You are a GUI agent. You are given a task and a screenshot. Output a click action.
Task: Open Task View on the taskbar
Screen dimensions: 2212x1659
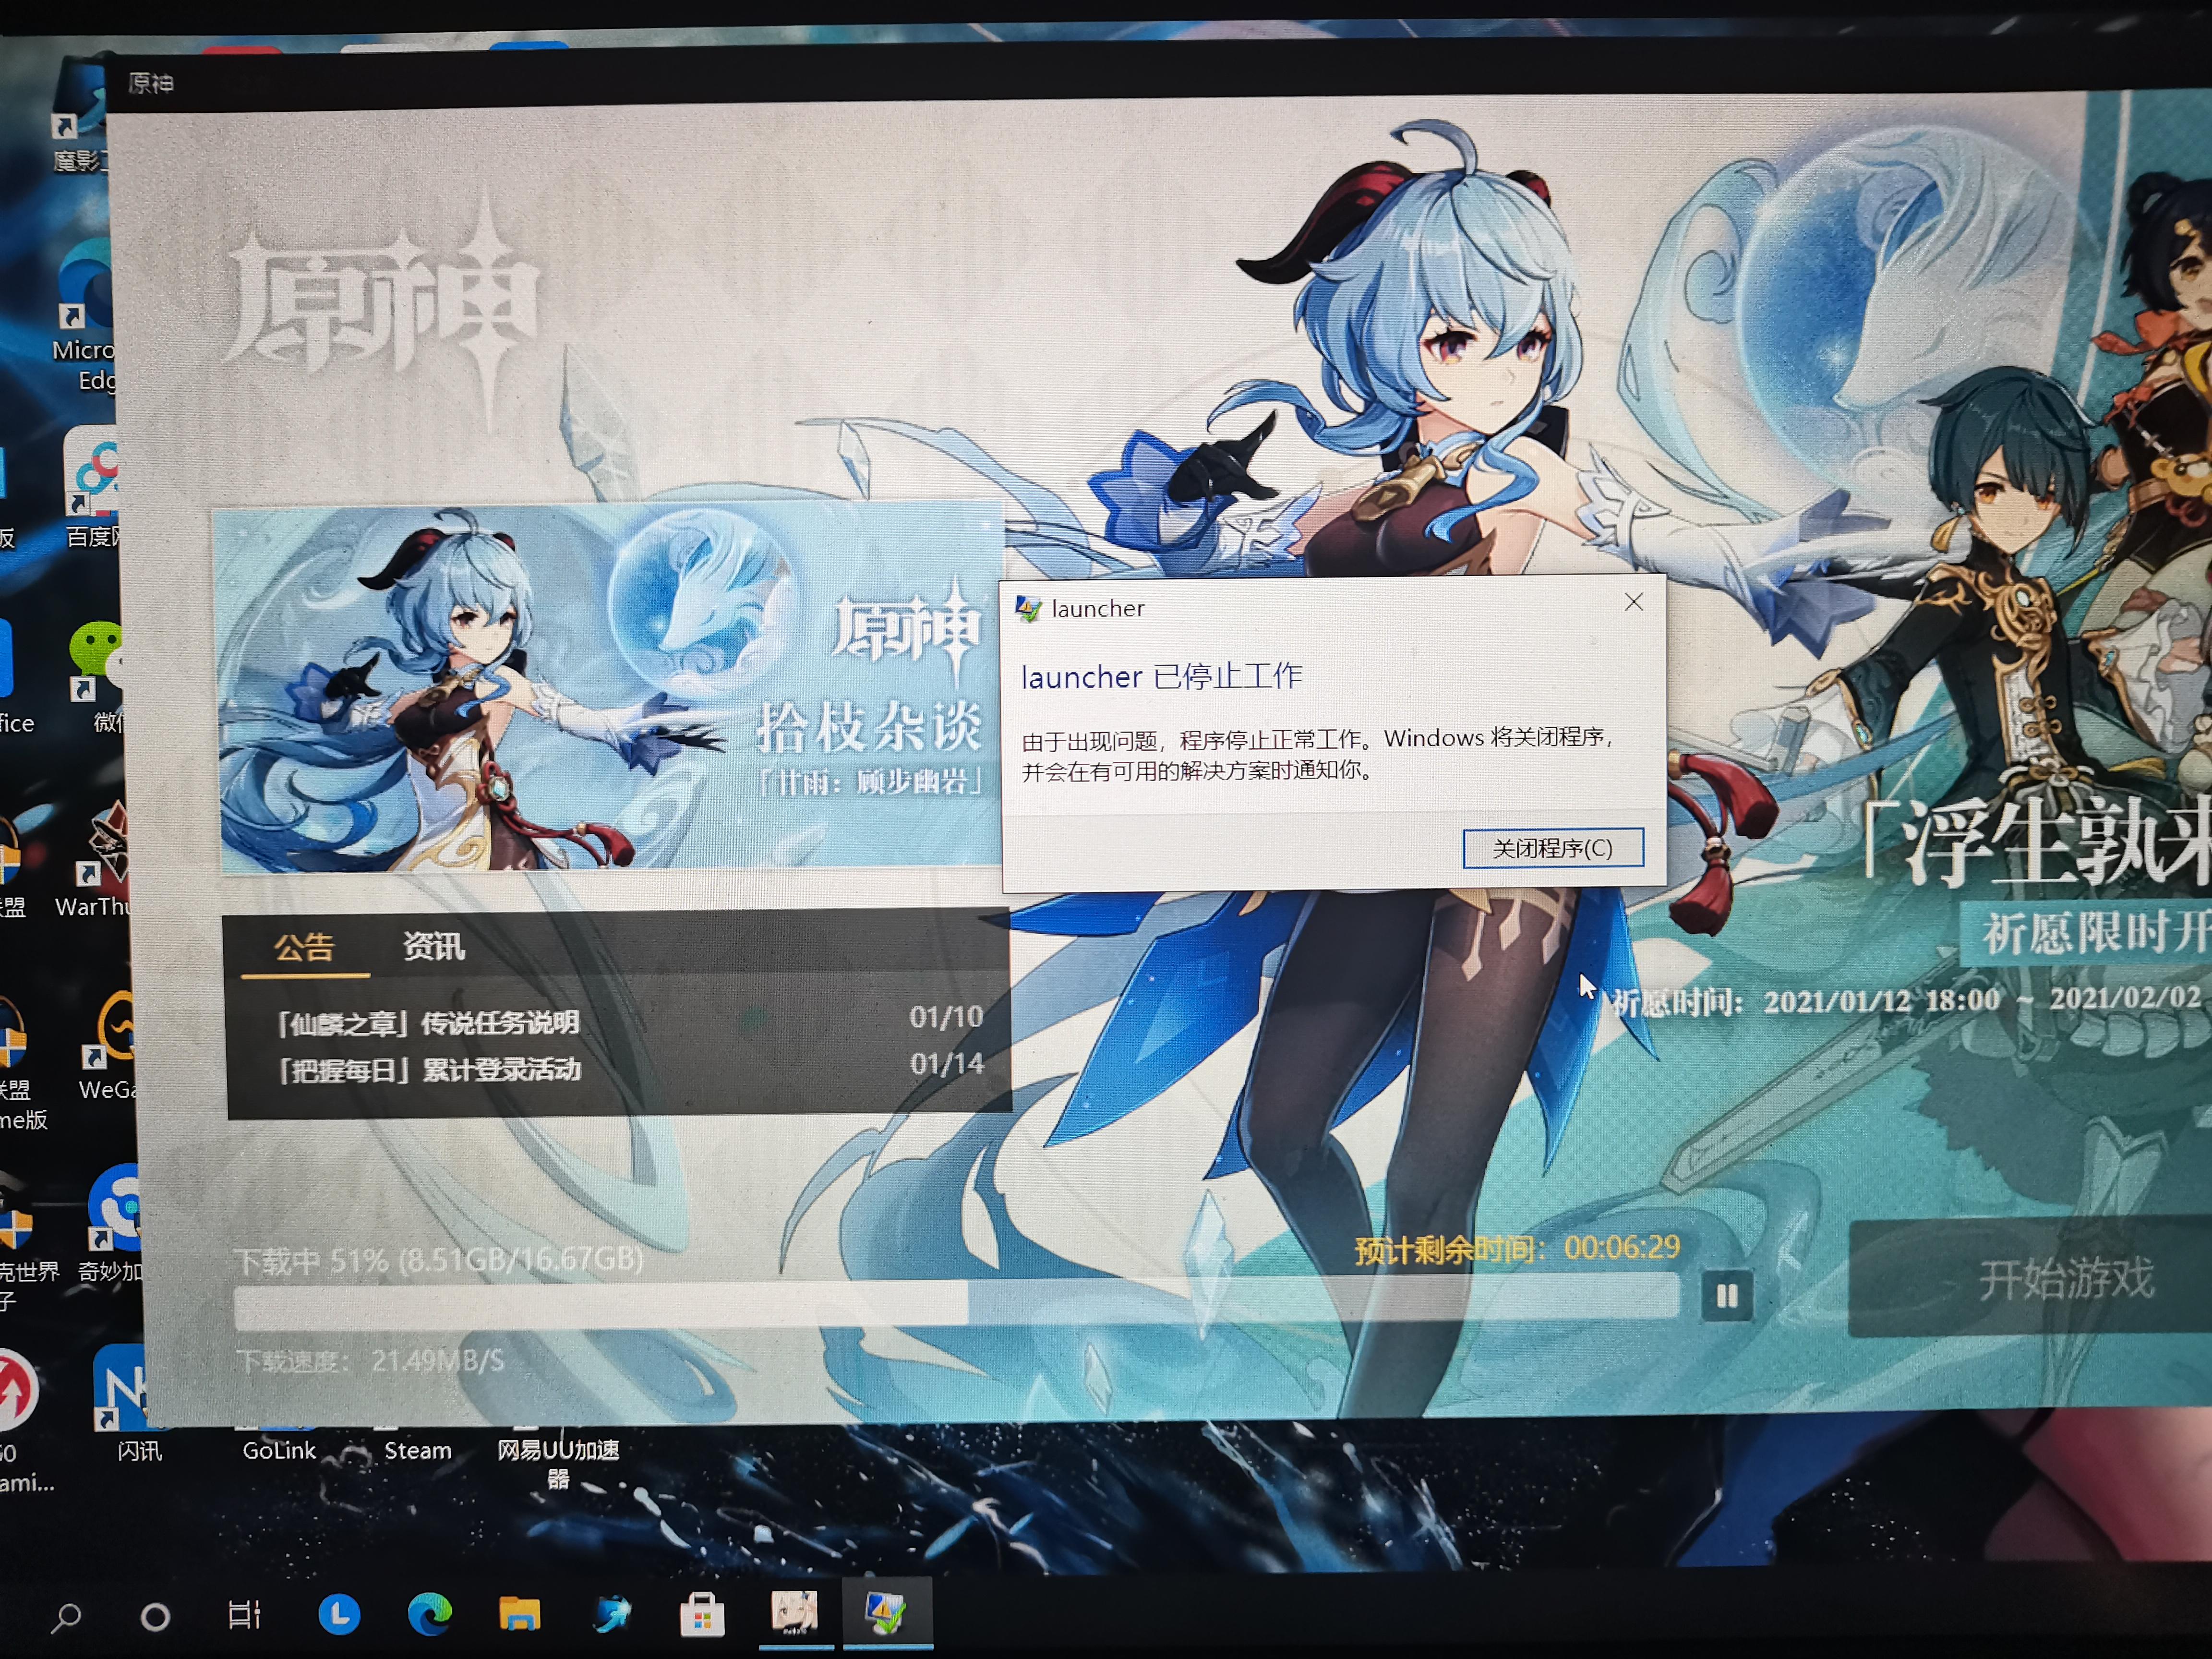pyautogui.click(x=244, y=1614)
